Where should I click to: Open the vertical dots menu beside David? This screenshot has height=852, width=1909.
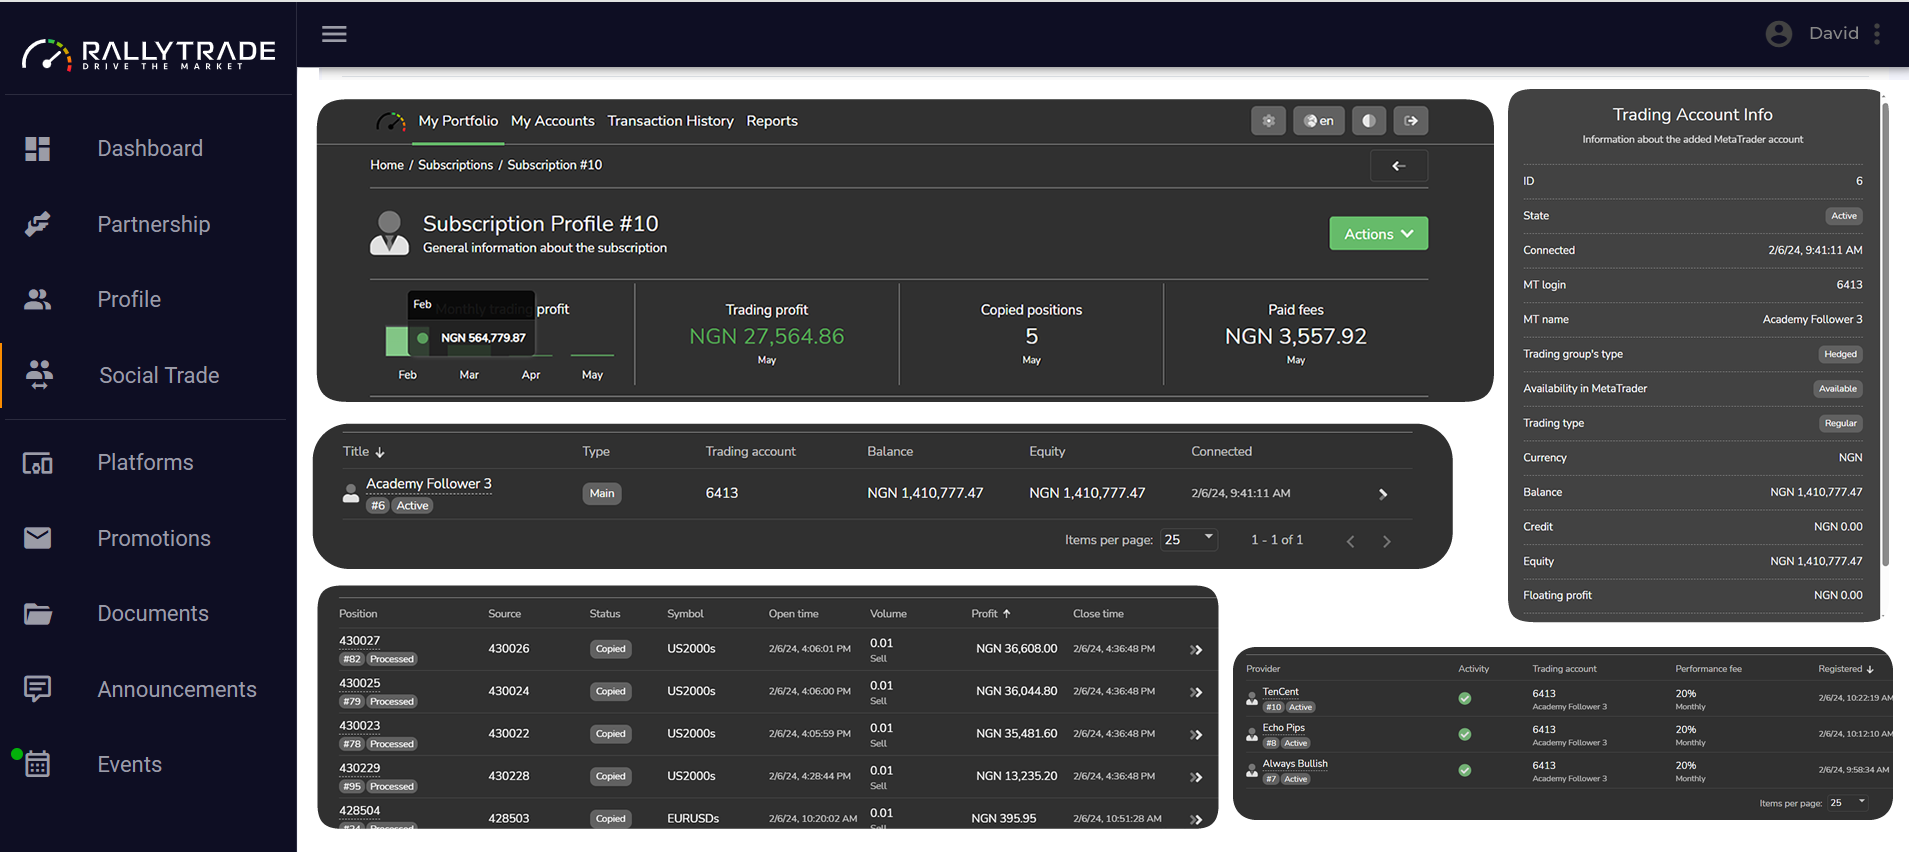(1877, 34)
